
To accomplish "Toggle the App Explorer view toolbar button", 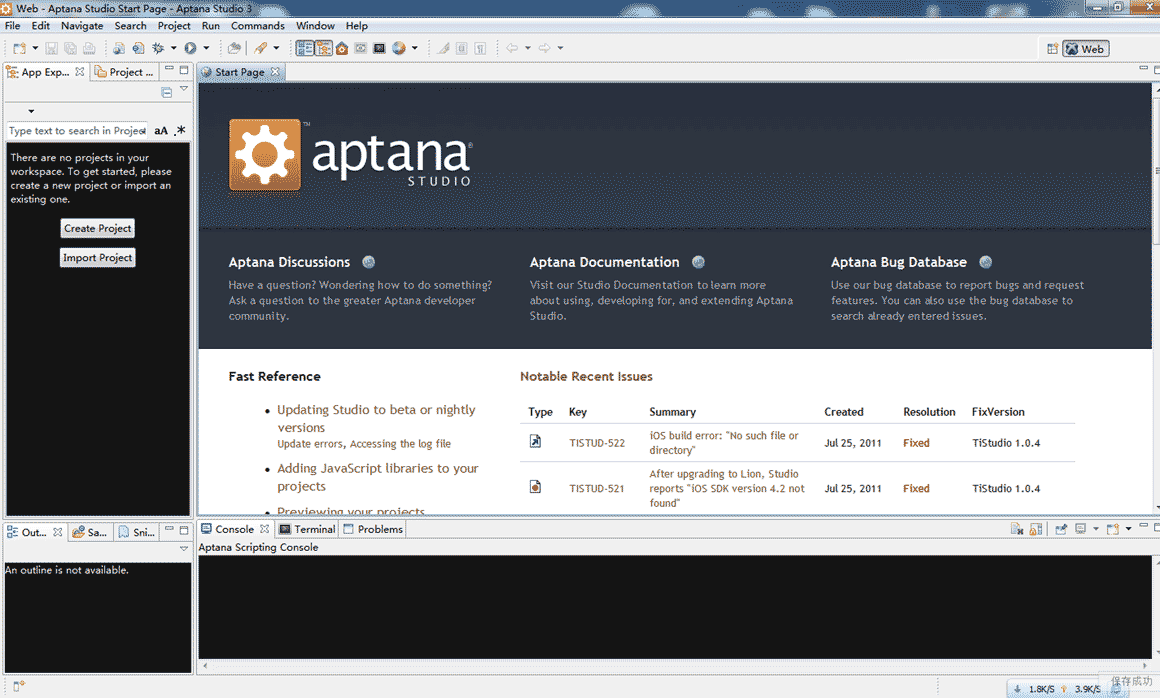I will (x=166, y=92).
